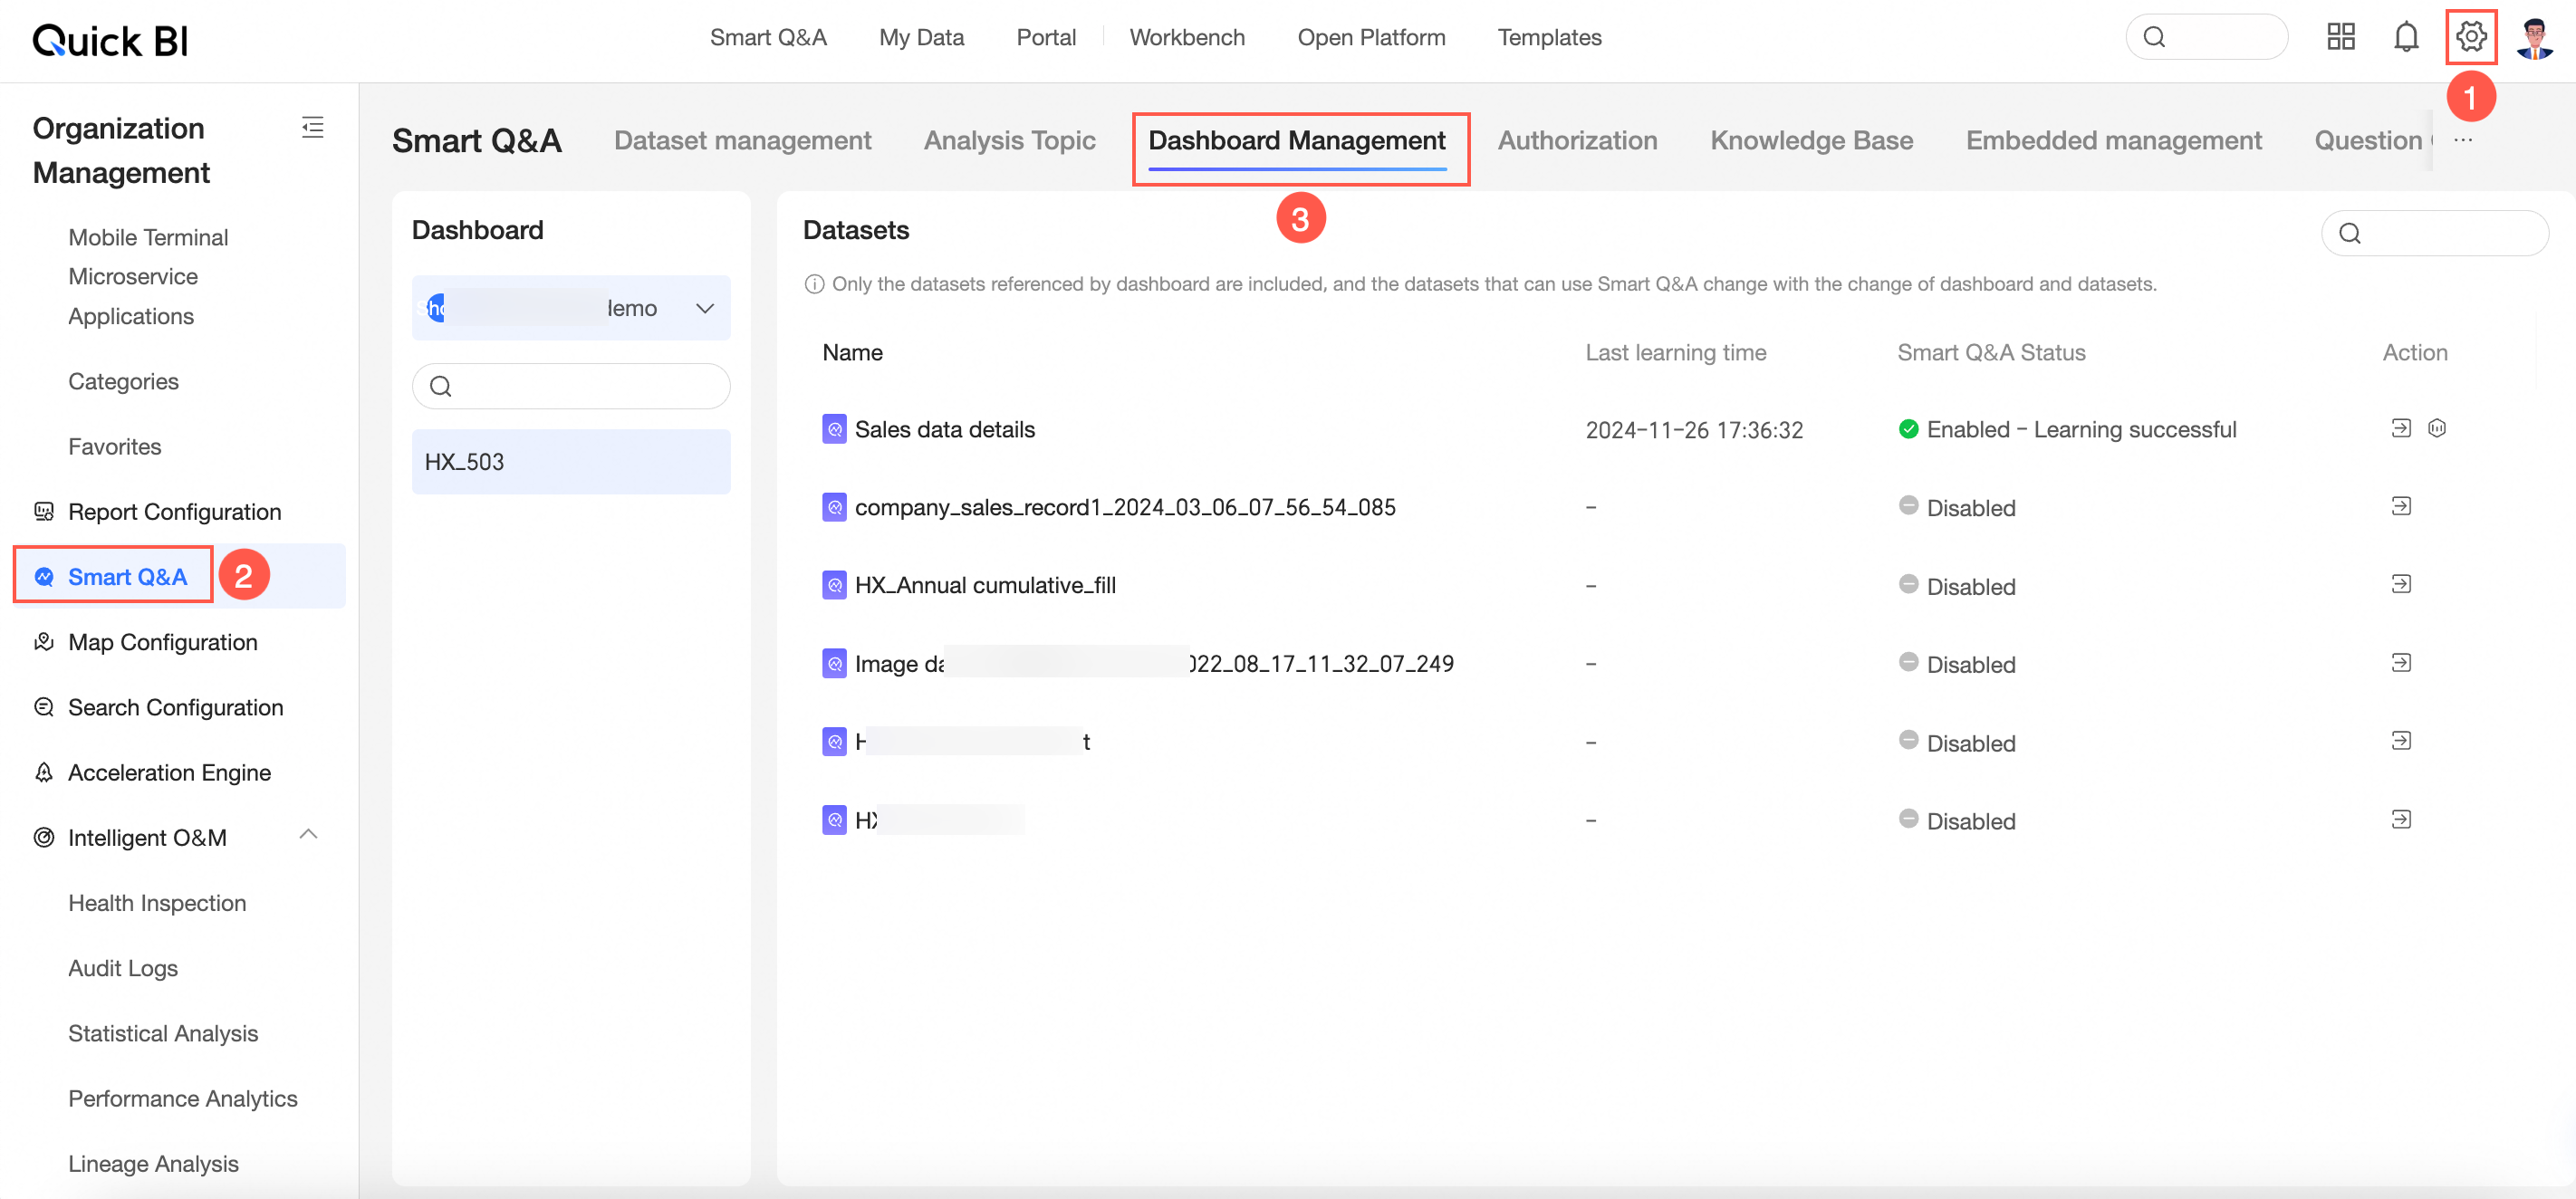This screenshot has height=1199, width=2576.
Task: Open the apps grid icon
Action: pos(2341,37)
